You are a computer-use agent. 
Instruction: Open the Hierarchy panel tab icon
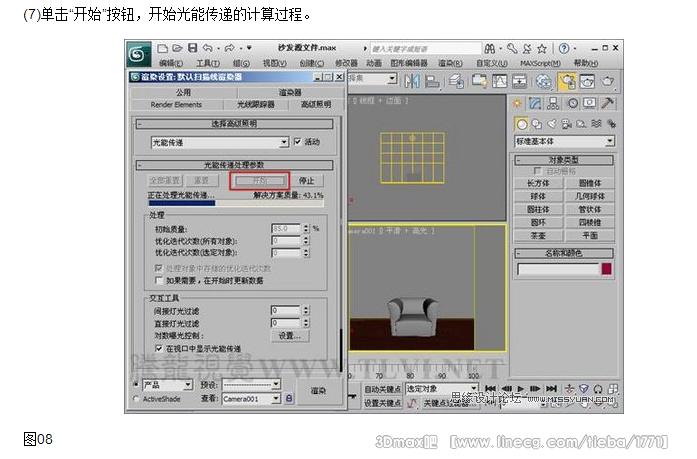[x=553, y=104]
